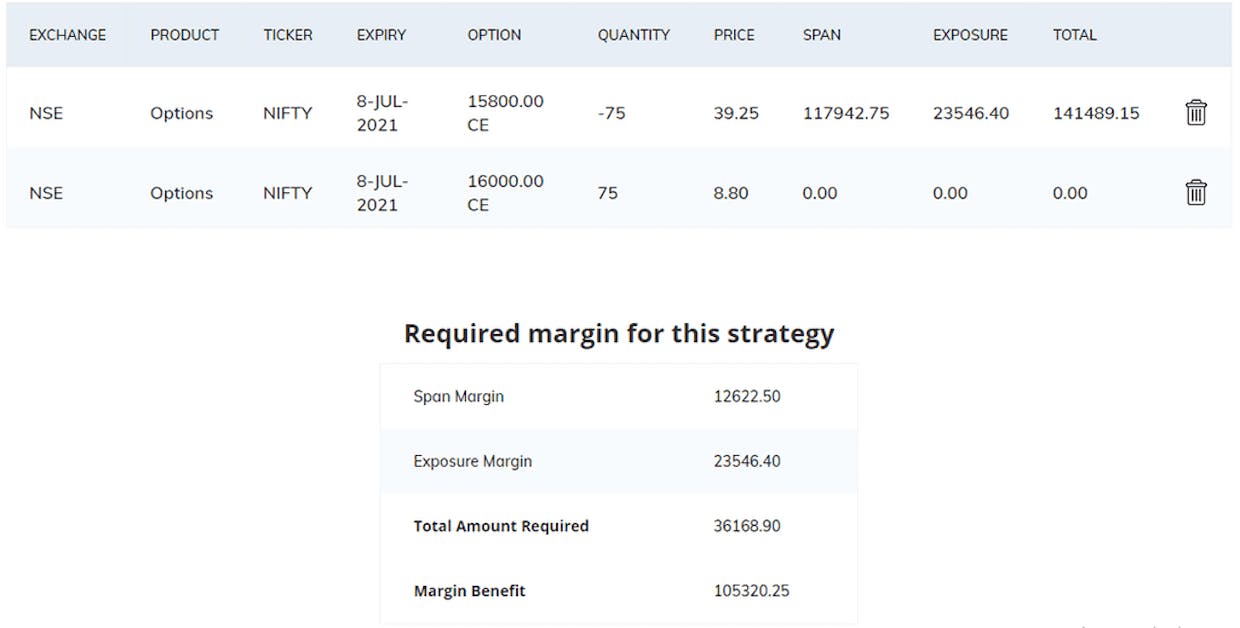
Task: Click the OPTION column header
Action: point(494,35)
